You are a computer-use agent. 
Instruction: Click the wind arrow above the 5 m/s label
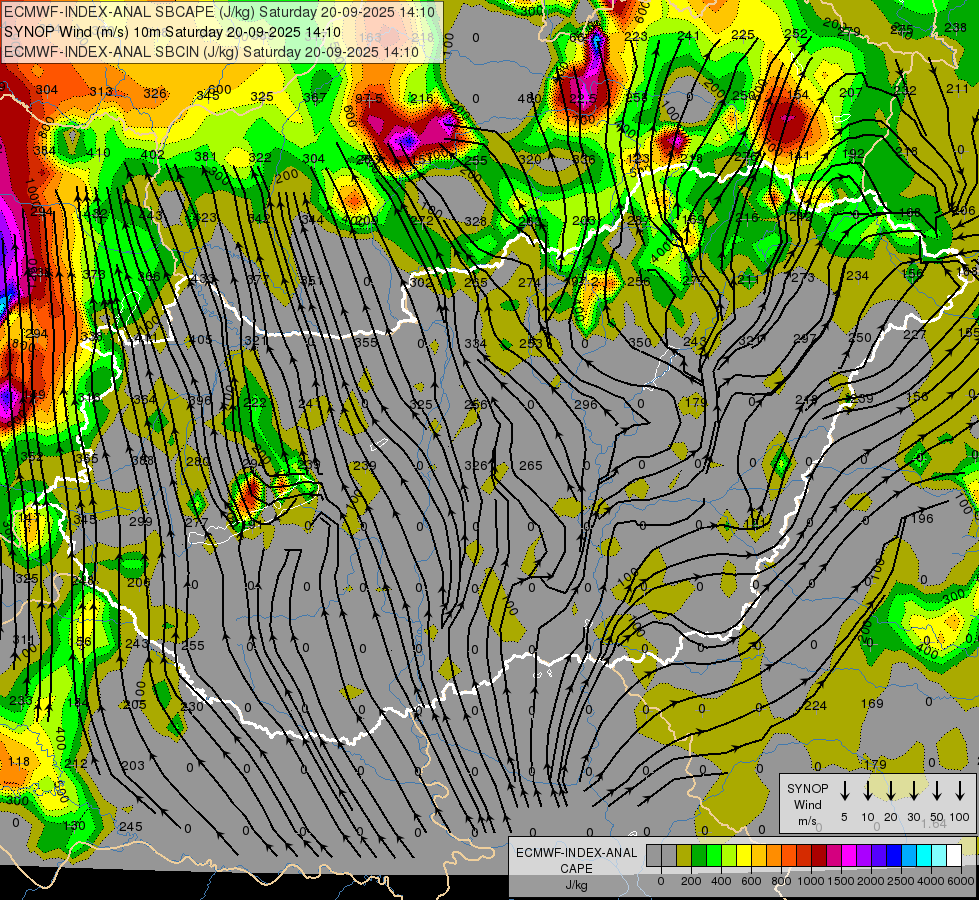[x=844, y=791]
